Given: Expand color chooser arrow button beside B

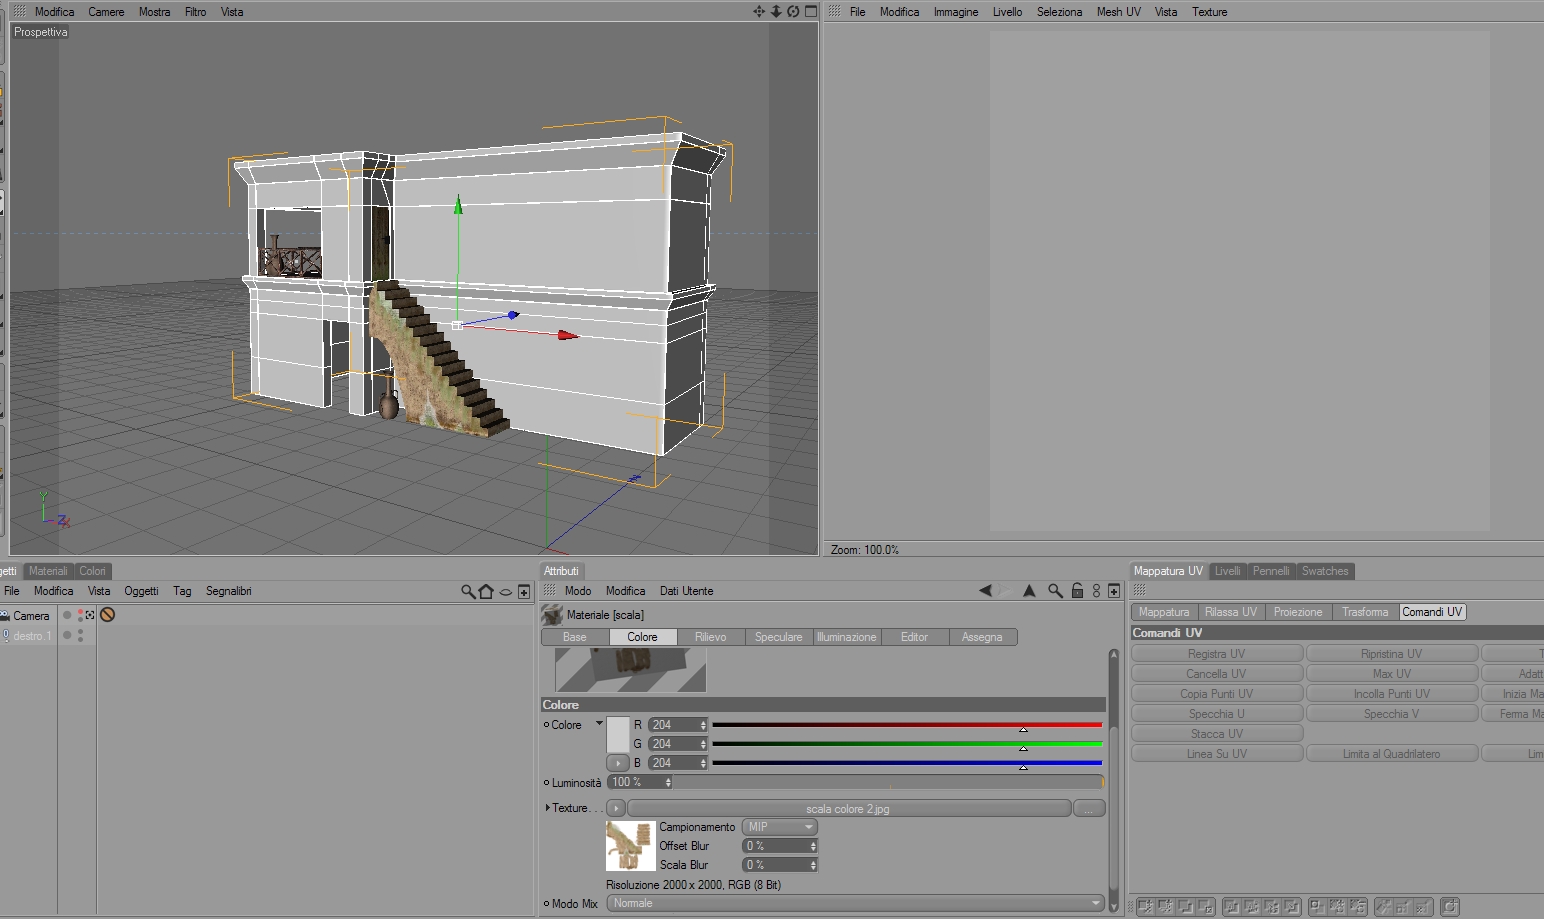Looking at the screenshot, I should 618,763.
